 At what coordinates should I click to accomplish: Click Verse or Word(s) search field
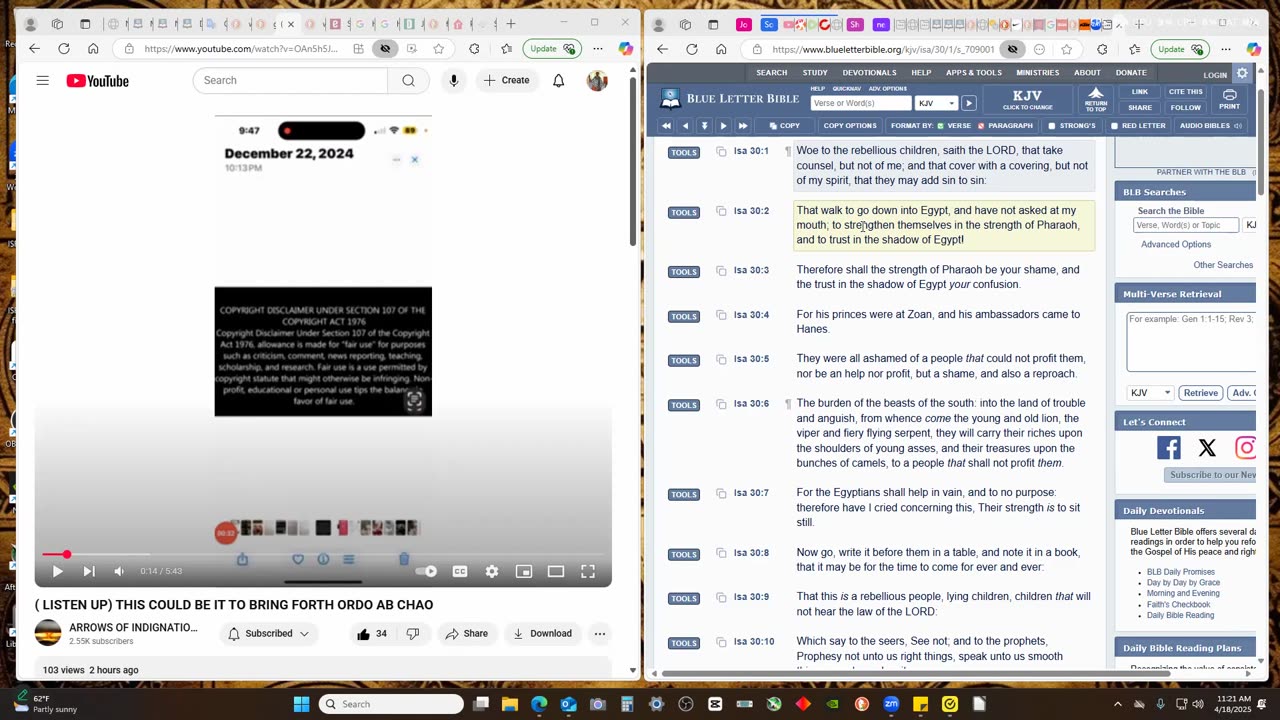[861, 103]
